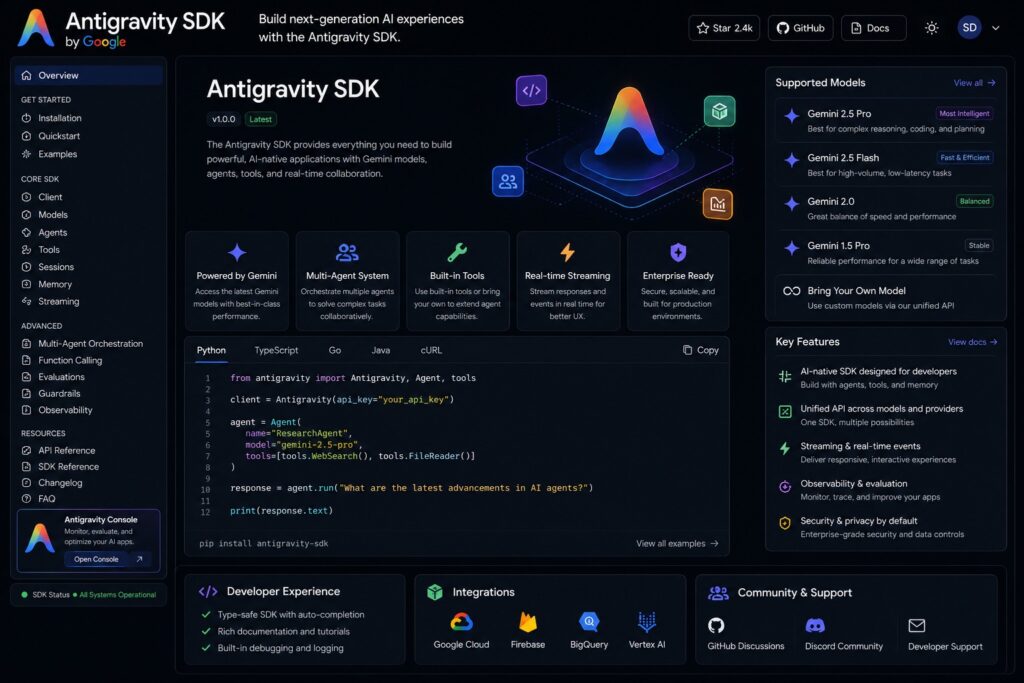The height and width of the screenshot is (683, 1024).
Task: Expand the account dropdown chevron
Action: [995, 28]
